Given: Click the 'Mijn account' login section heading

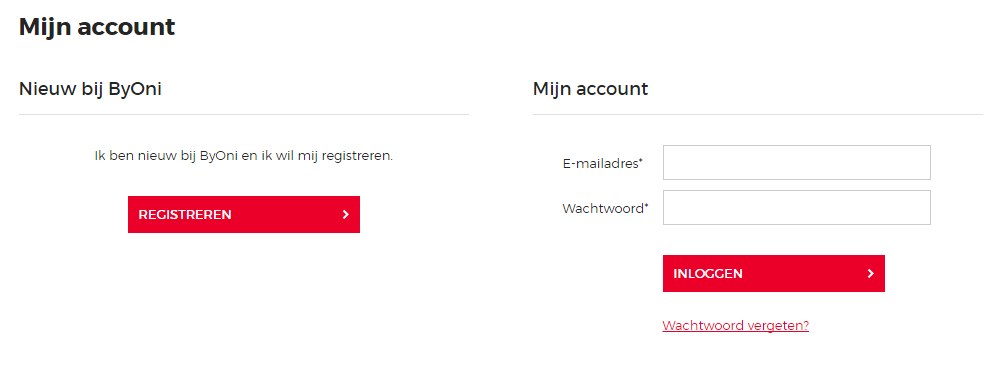Looking at the screenshot, I should pos(590,89).
